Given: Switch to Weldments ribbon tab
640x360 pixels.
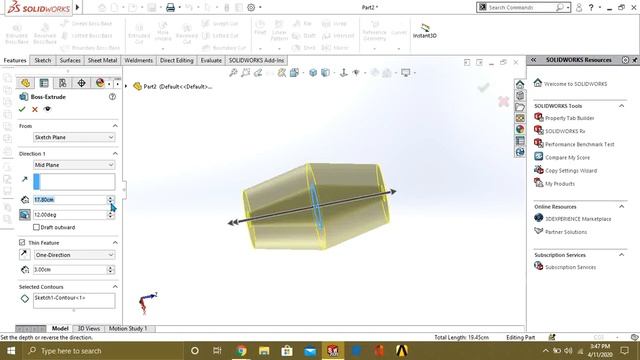Looking at the screenshot, I should tap(138, 60).
